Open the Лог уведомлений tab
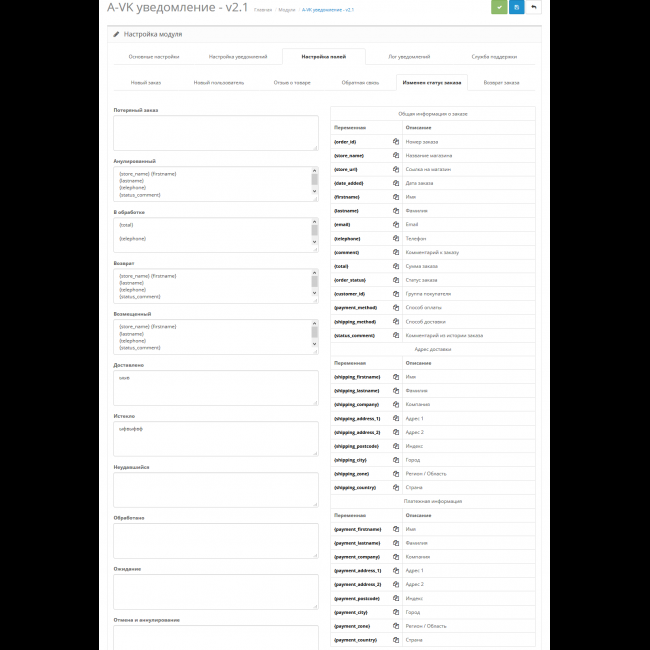 click(x=409, y=57)
